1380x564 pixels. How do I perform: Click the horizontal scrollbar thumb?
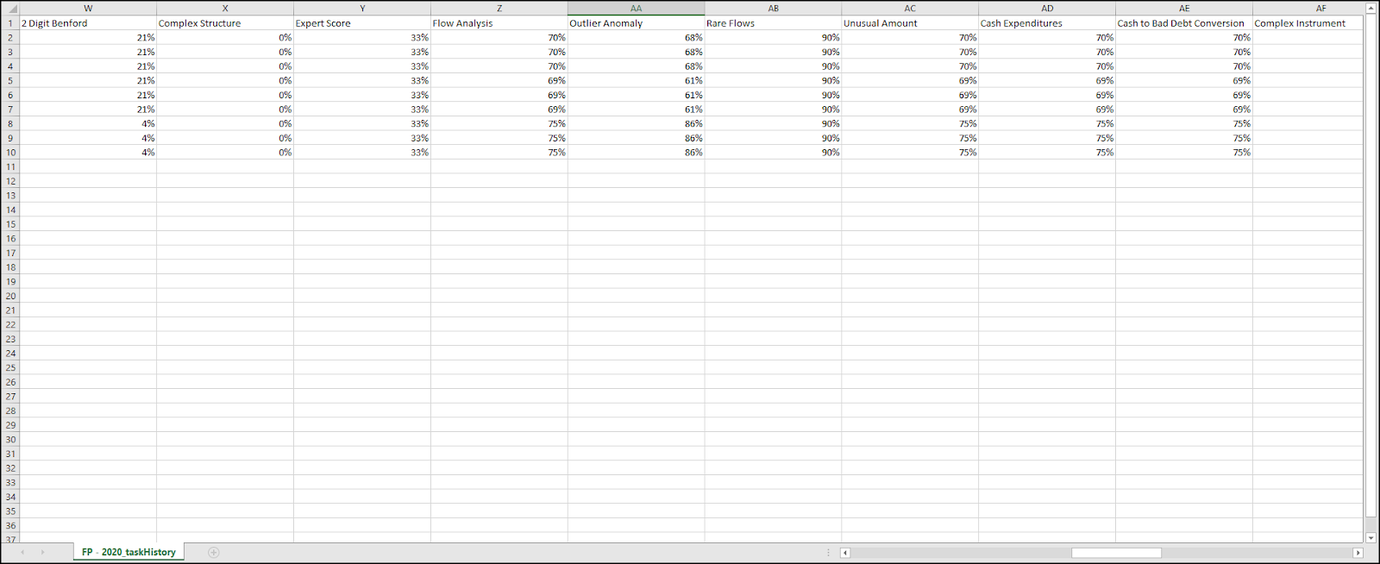coord(1116,552)
